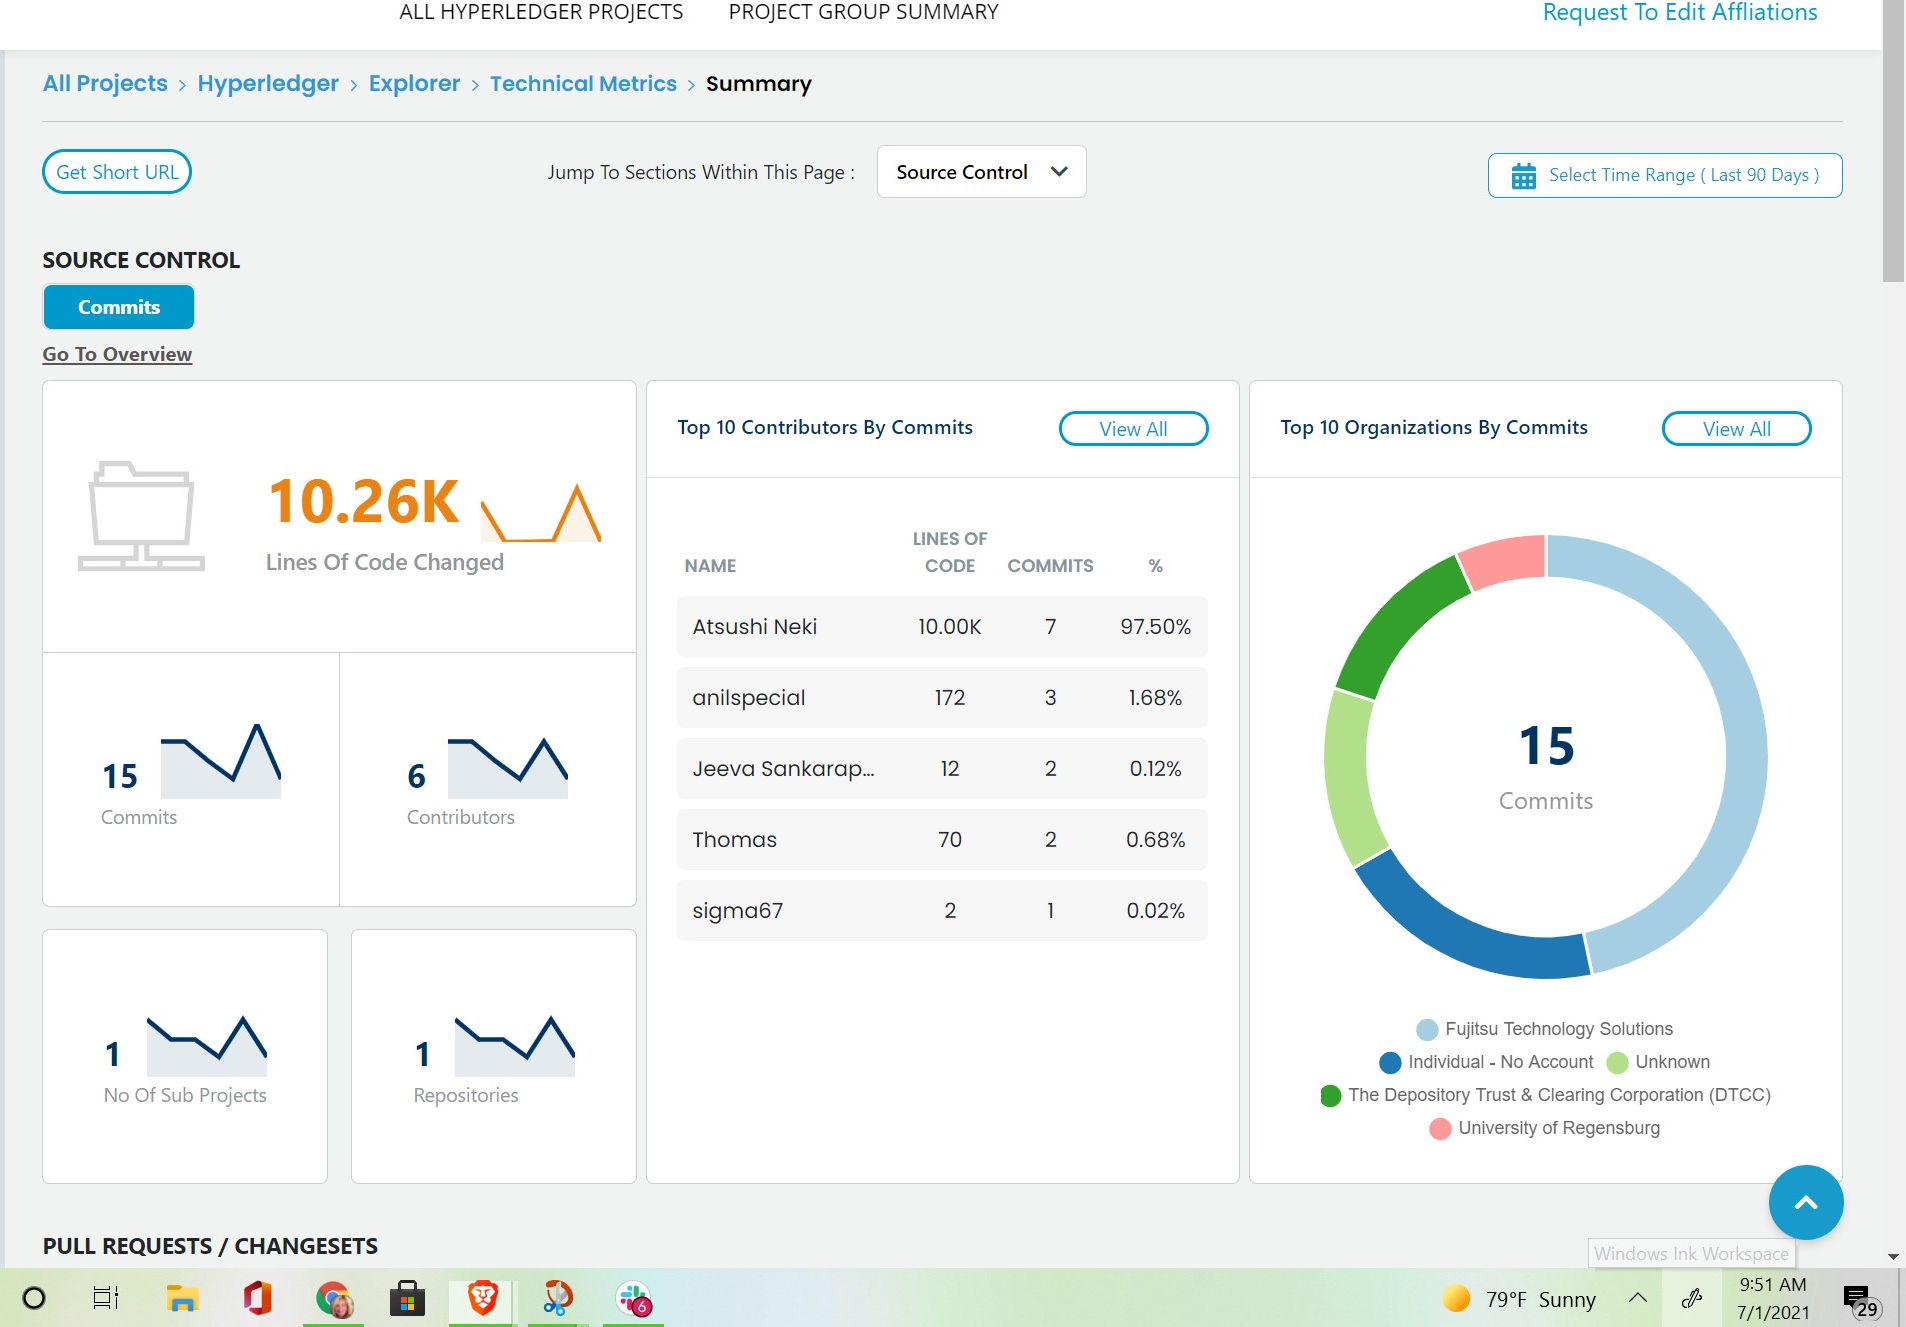1906x1327 pixels.
Task: Click University of Regensburg legend swatch
Action: (1440, 1128)
